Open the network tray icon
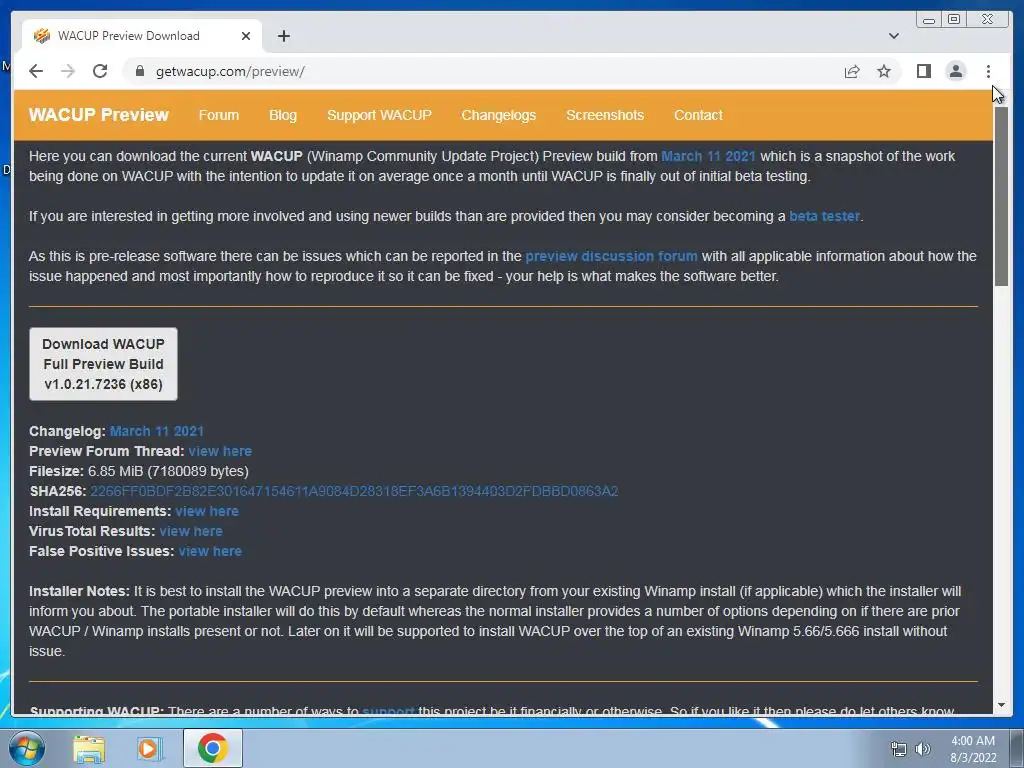The height and width of the screenshot is (768, 1024). [x=899, y=749]
